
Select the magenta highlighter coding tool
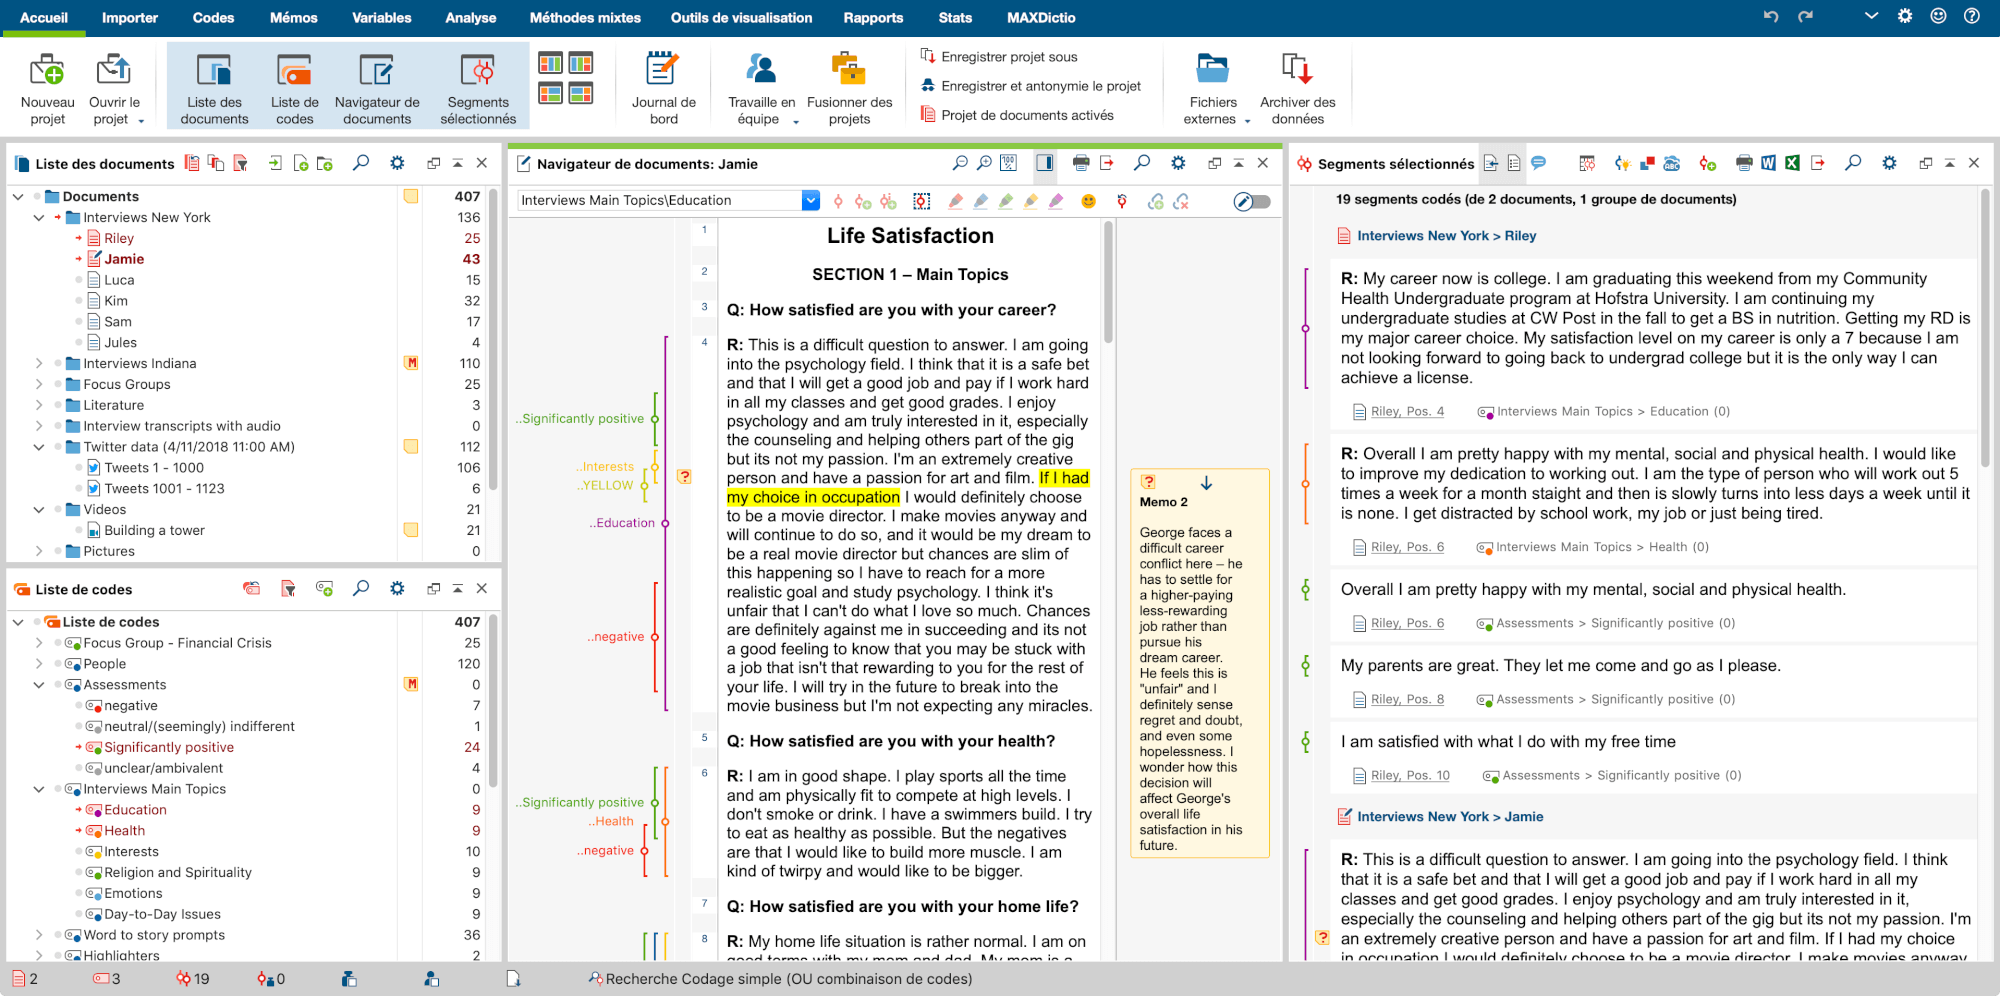[x=1056, y=201]
